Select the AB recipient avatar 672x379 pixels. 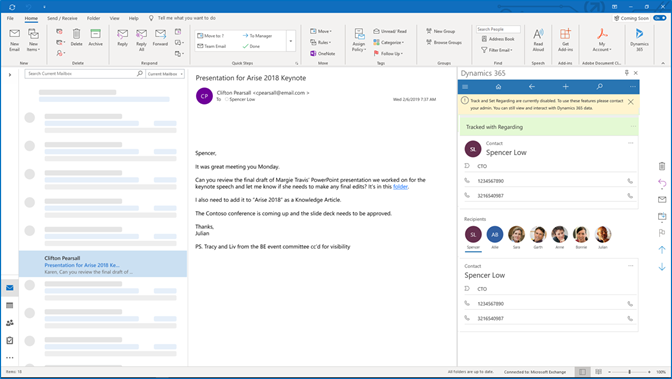(495, 235)
